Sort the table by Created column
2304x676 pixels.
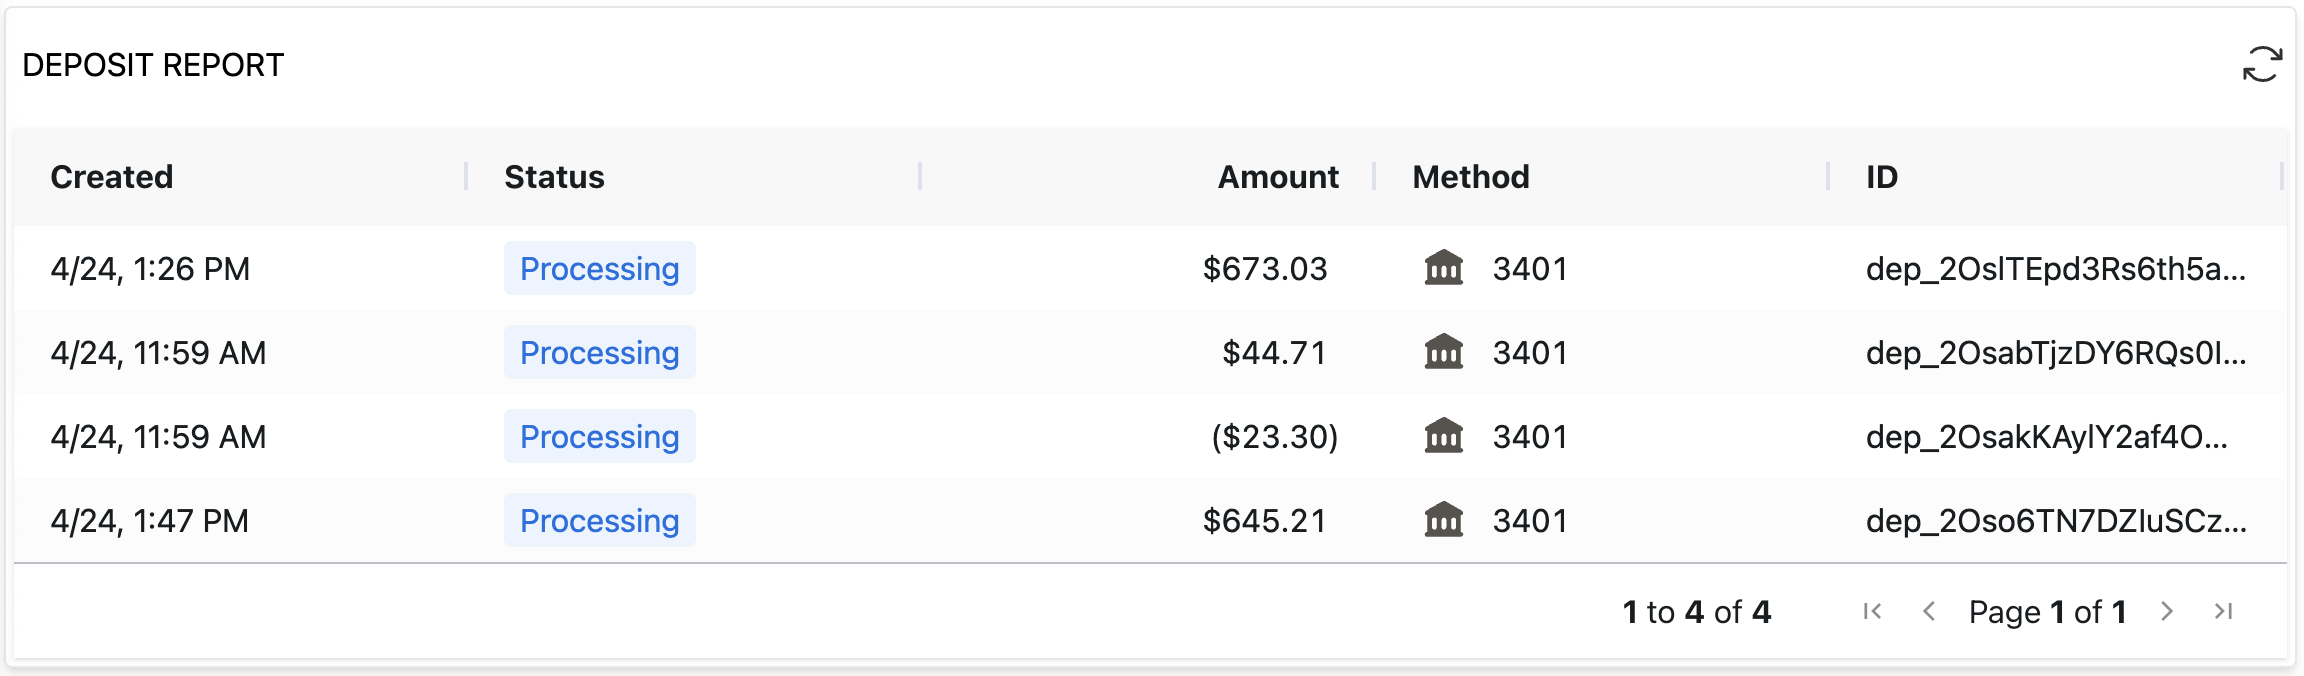pos(112,177)
